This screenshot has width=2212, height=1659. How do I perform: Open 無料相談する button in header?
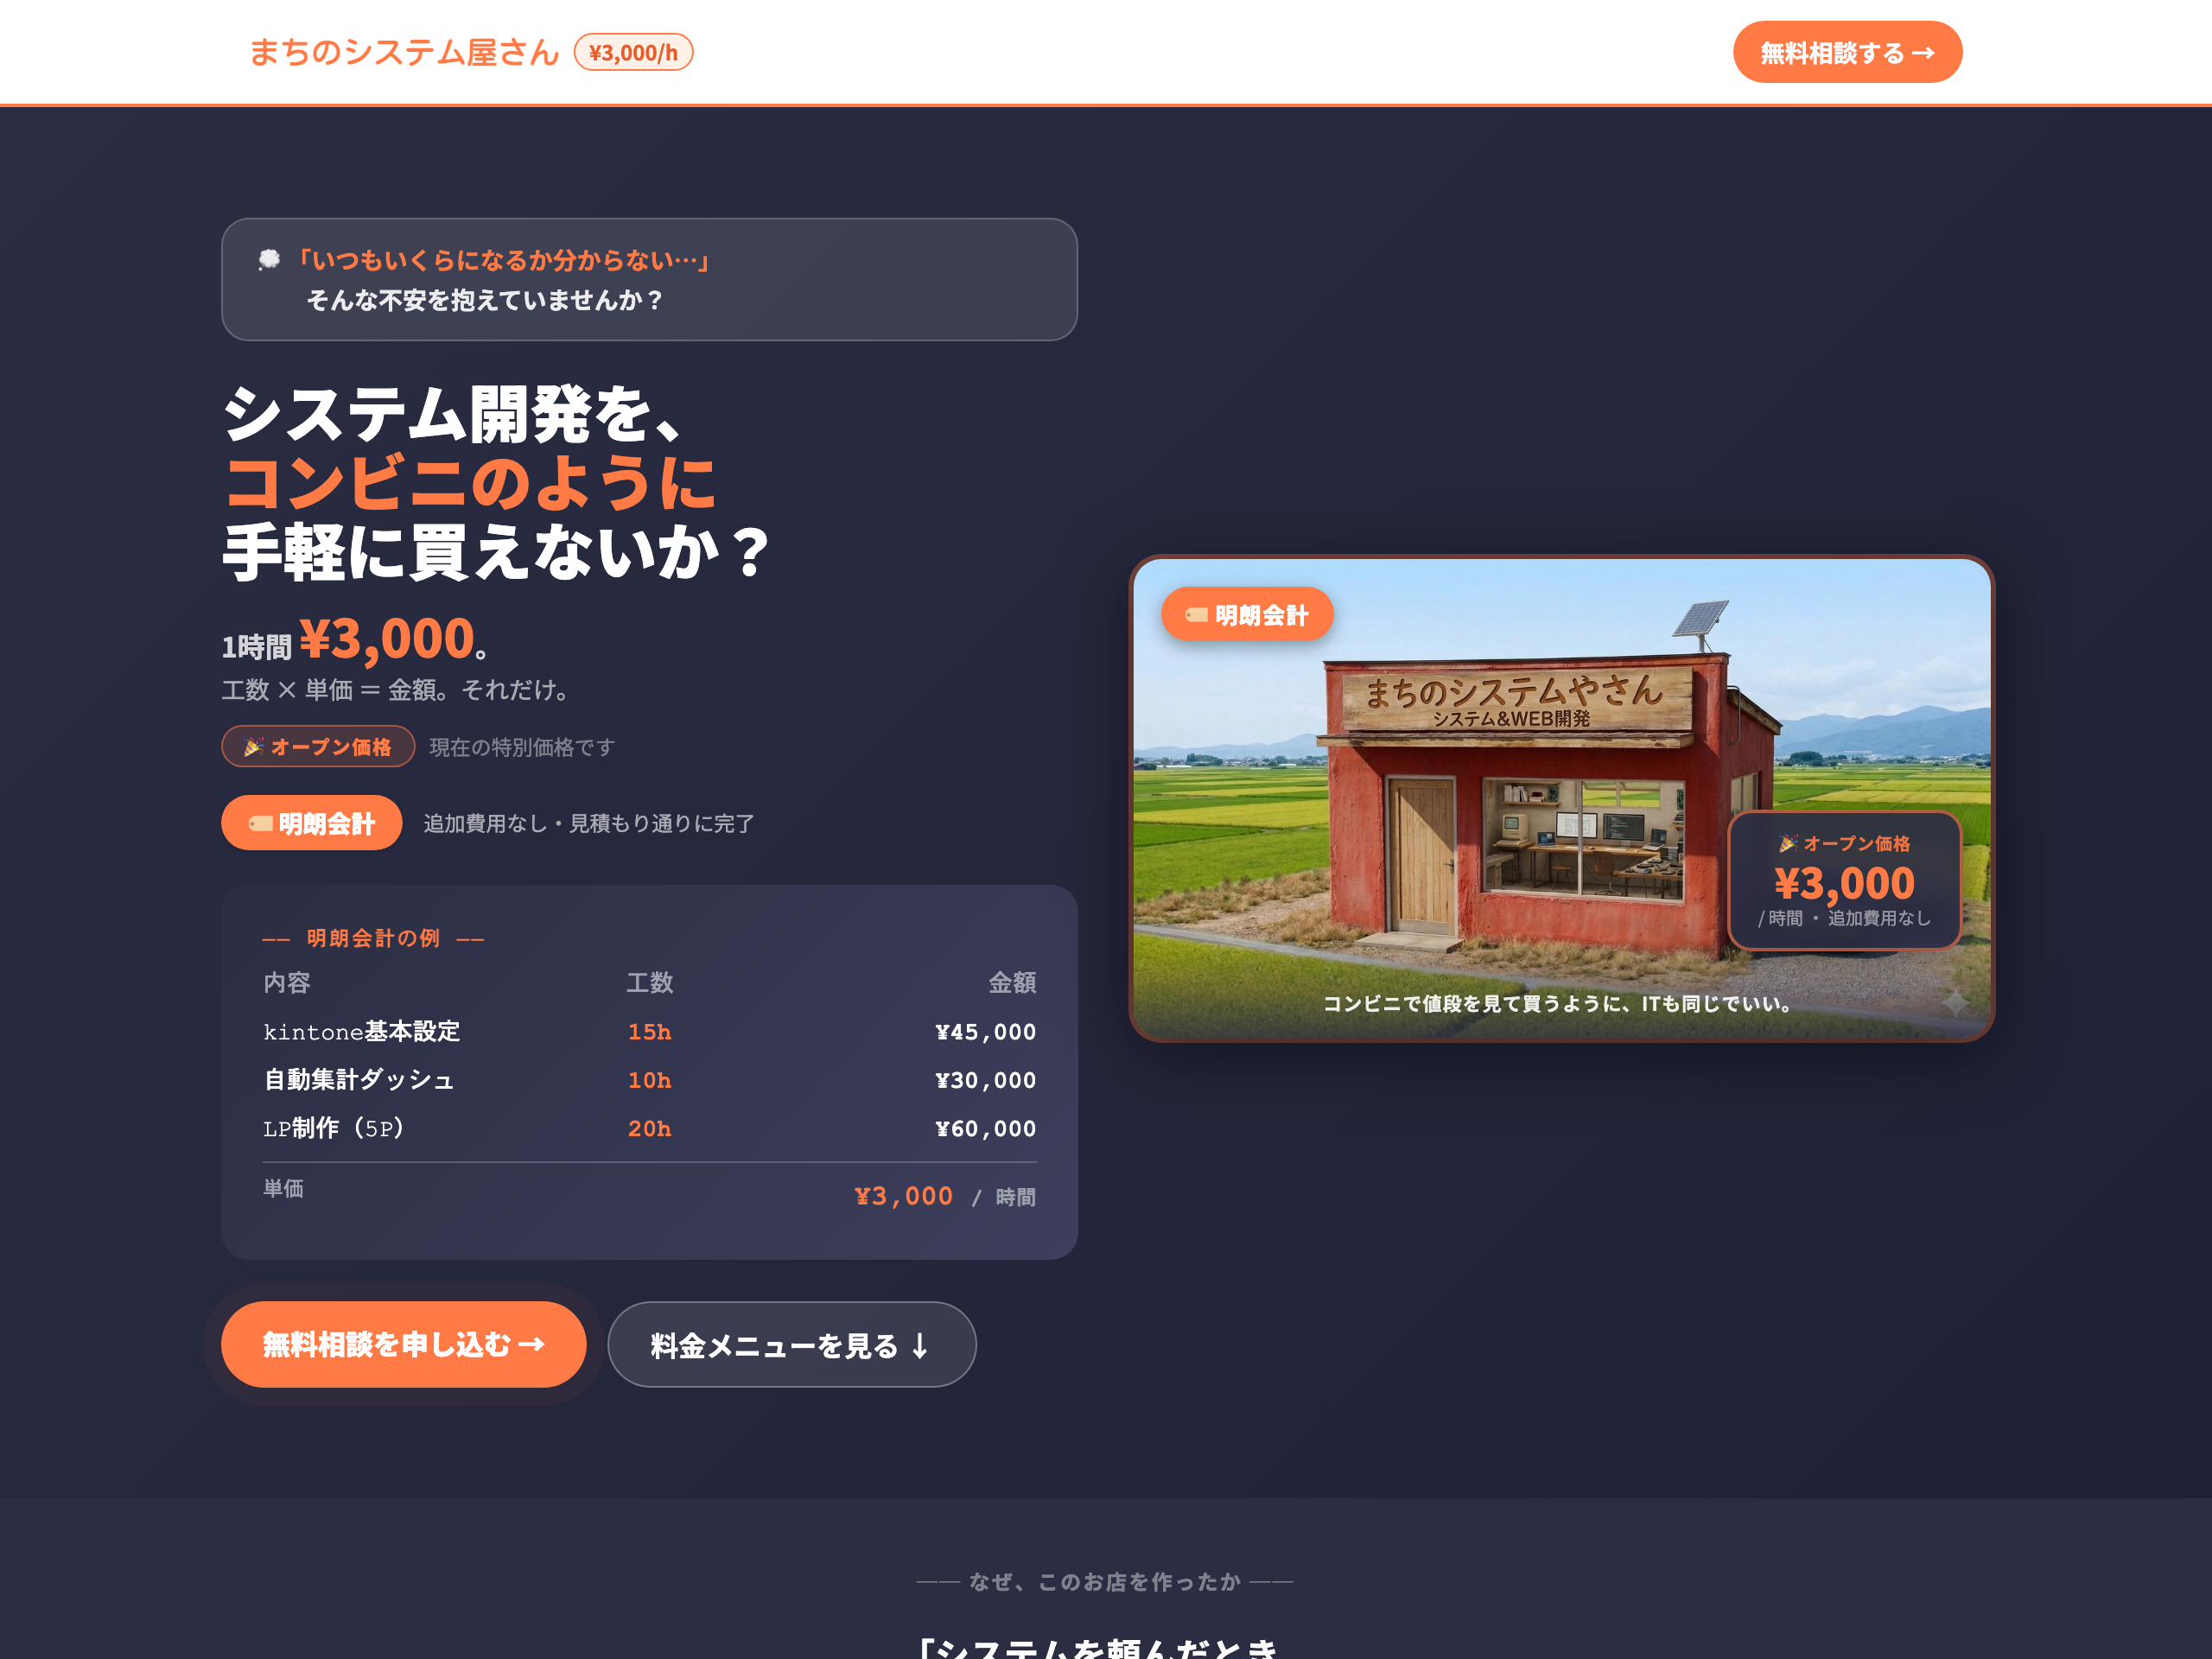coord(1847,52)
